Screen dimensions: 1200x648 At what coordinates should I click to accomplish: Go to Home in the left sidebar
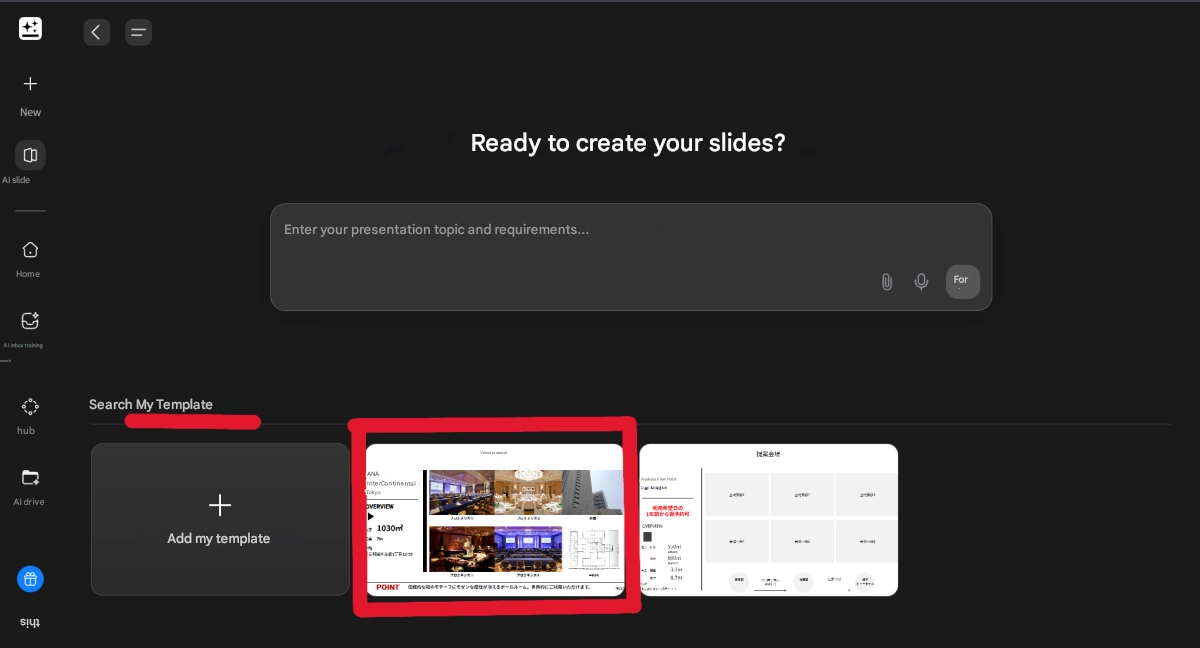click(x=30, y=250)
